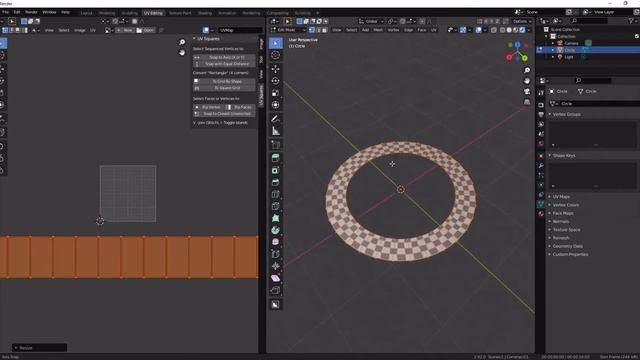Select the Inset Faces tool
The width and height of the screenshot is (640, 360).
(x=276, y=170)
